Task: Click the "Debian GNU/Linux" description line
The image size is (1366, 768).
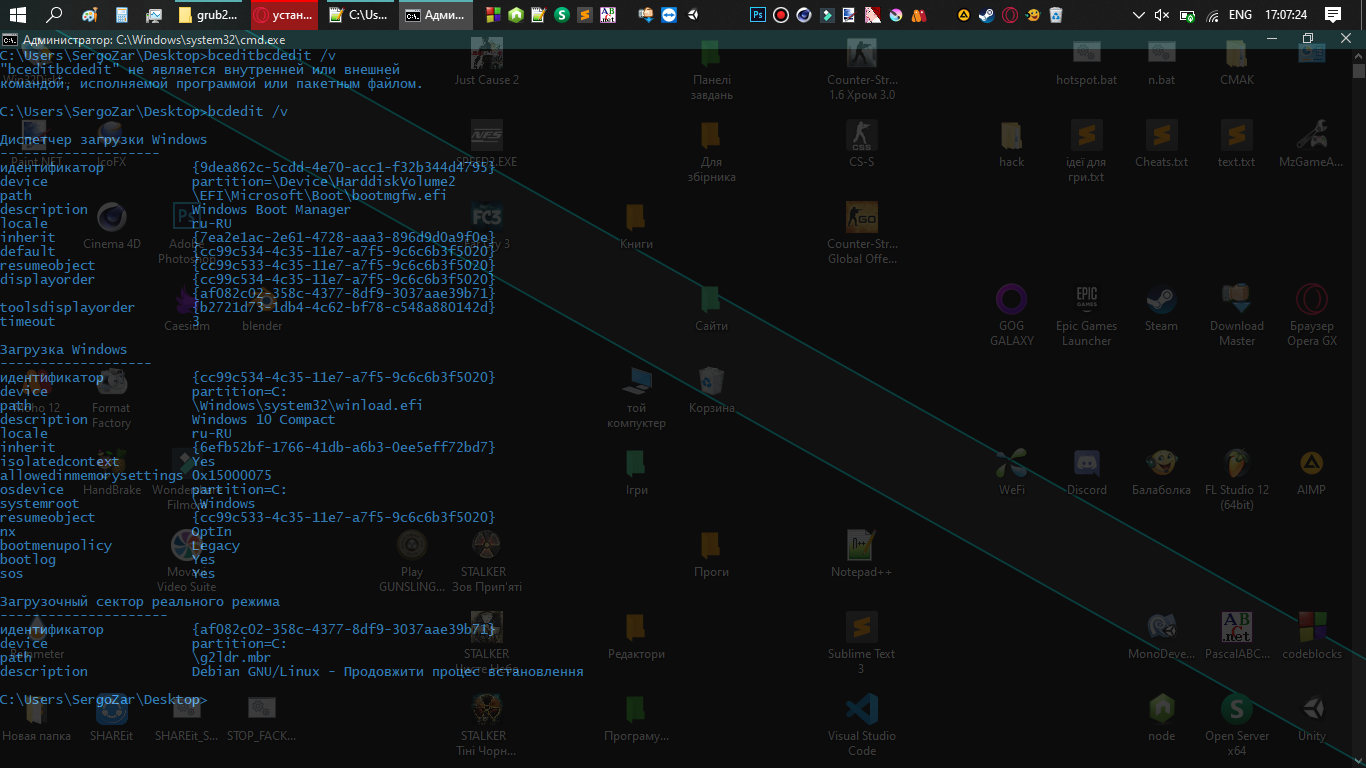Action: [387, 672]
